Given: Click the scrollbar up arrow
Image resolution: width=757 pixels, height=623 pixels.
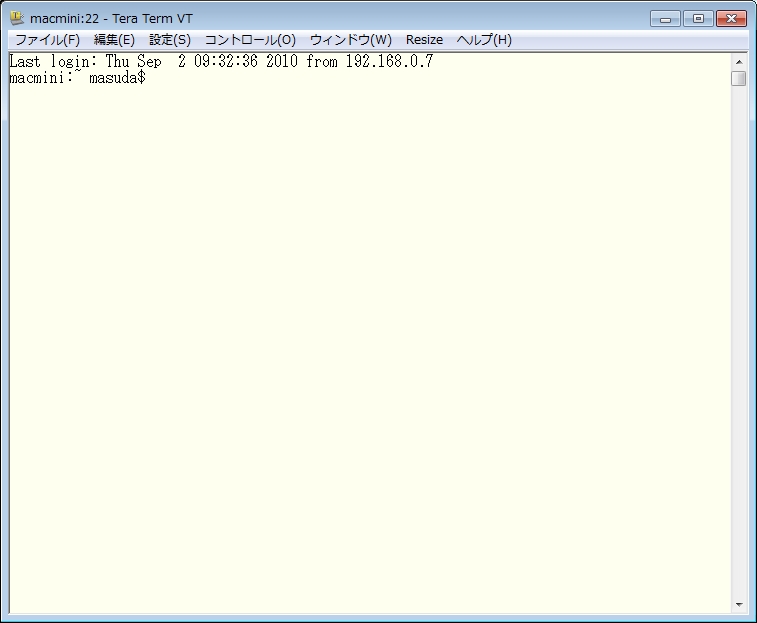Looking at the screenshot, I should (738, 60).
